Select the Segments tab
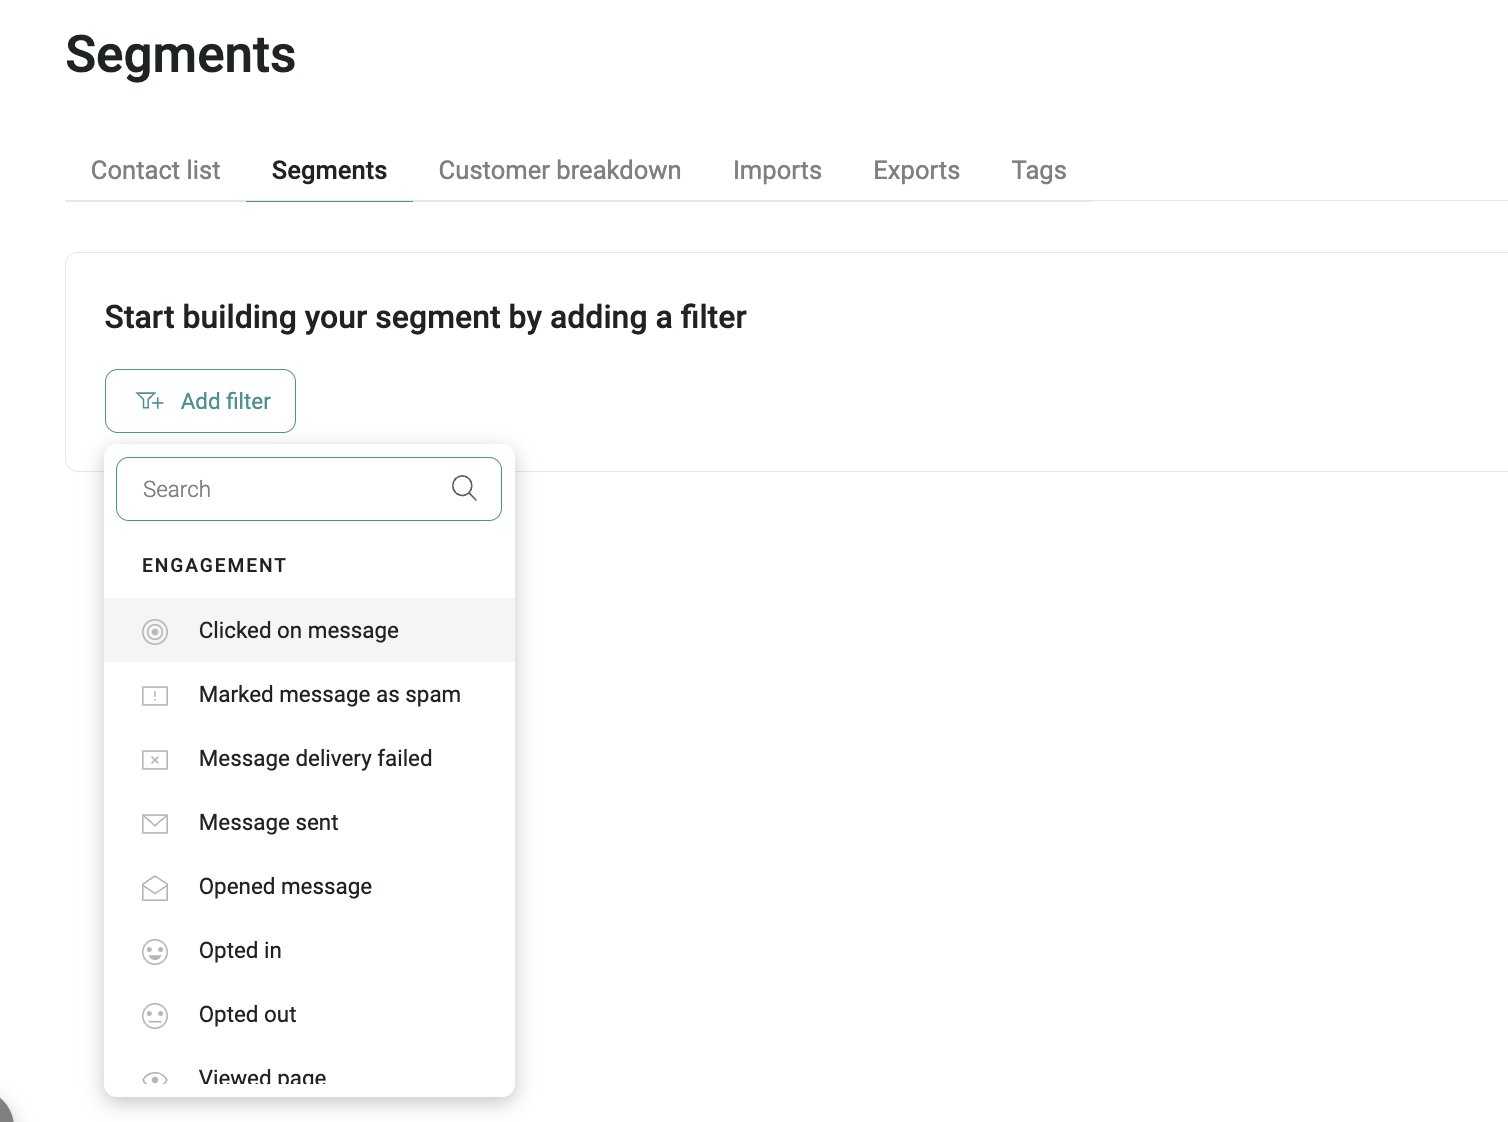 click(329, 170)
